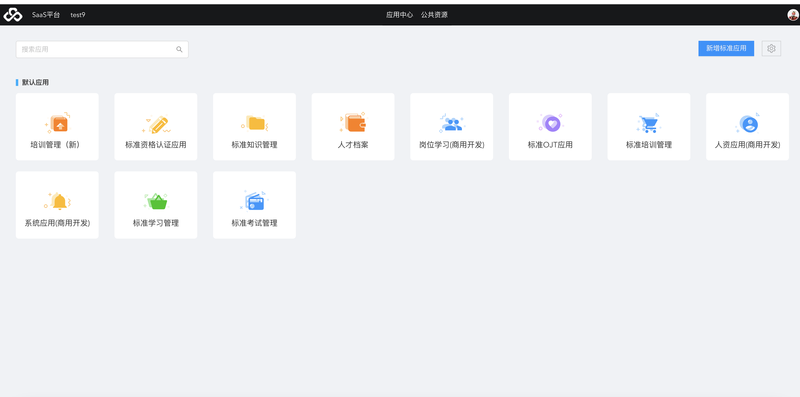
Task: Click the 系统应用(商用开发) label
Action: tap(57, 223)
